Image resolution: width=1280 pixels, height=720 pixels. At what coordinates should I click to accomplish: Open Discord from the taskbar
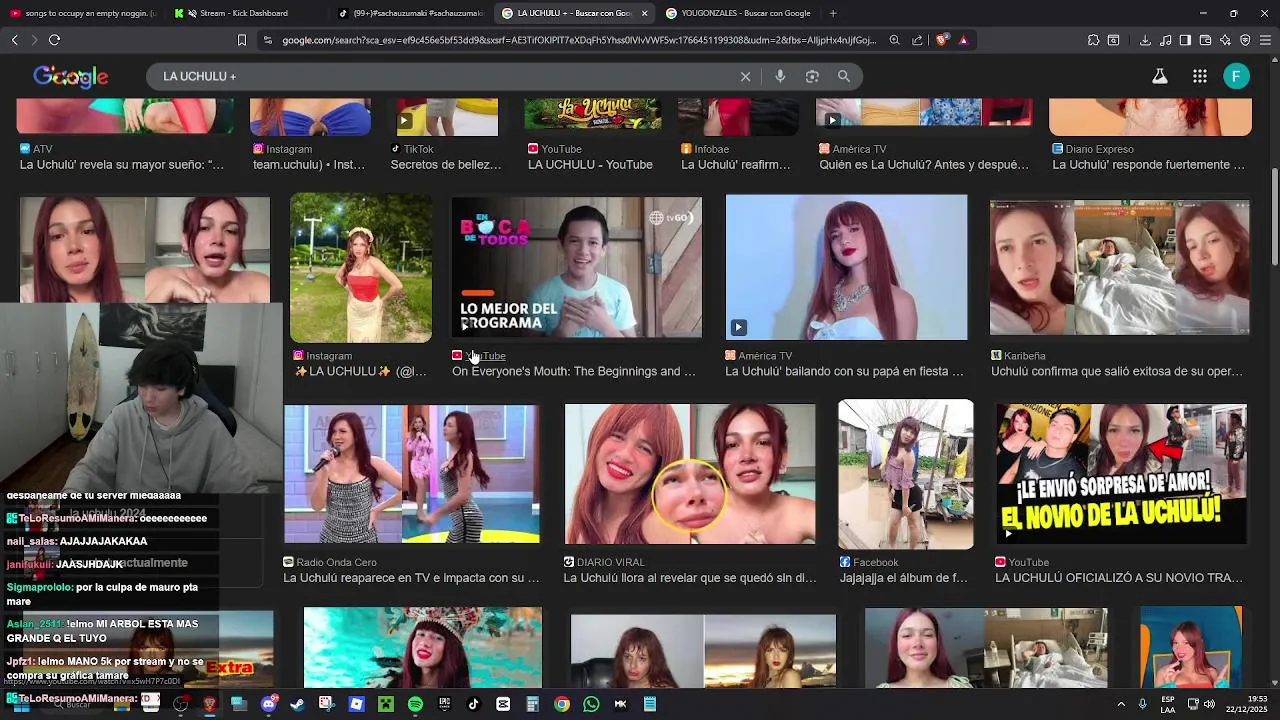(x=268, y=704)
